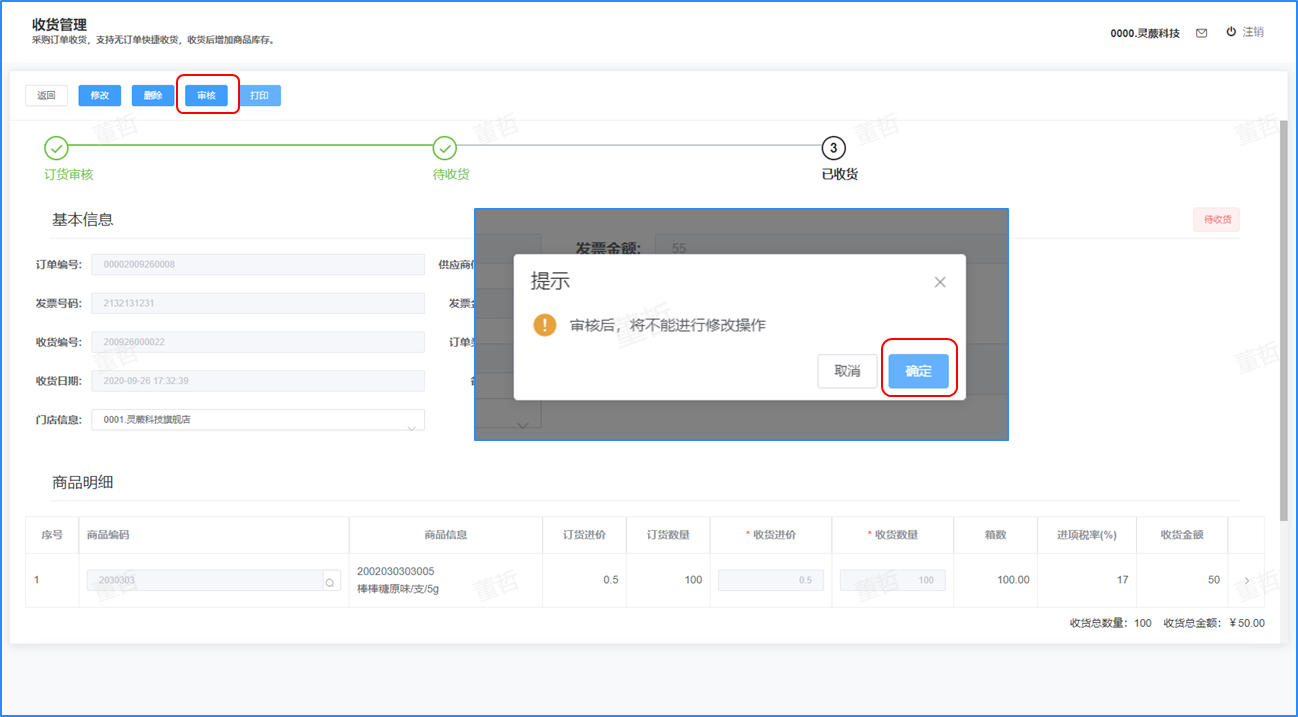Click the step 3 已收货 circle
1298x717 pixels.
pos(833,149)
